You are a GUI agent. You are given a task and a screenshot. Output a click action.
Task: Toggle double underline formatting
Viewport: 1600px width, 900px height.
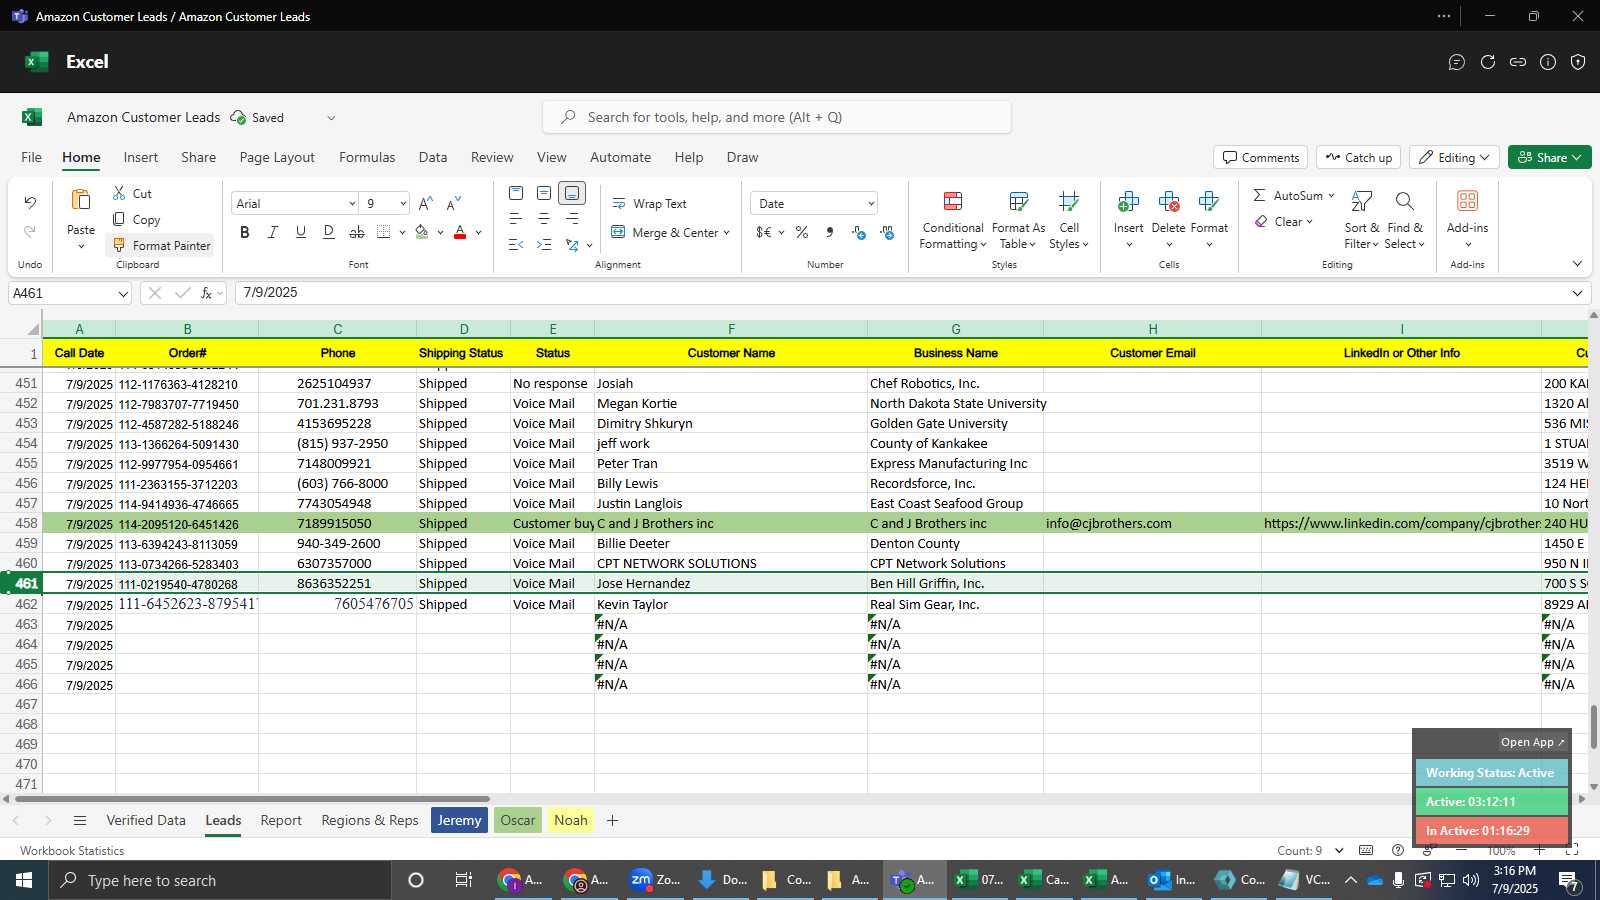(329, 232)
